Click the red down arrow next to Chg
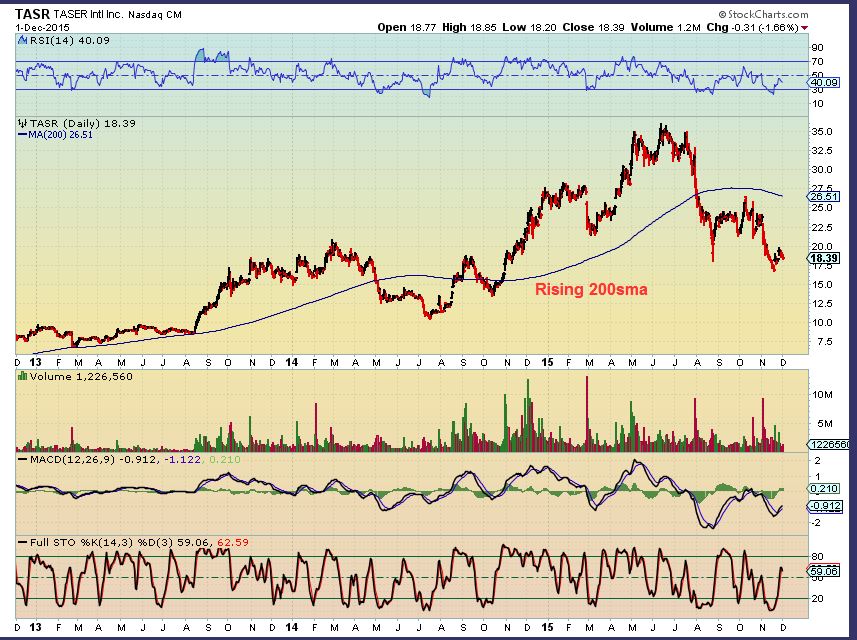This screenshot has width=857, height=640. coord(805,28)
